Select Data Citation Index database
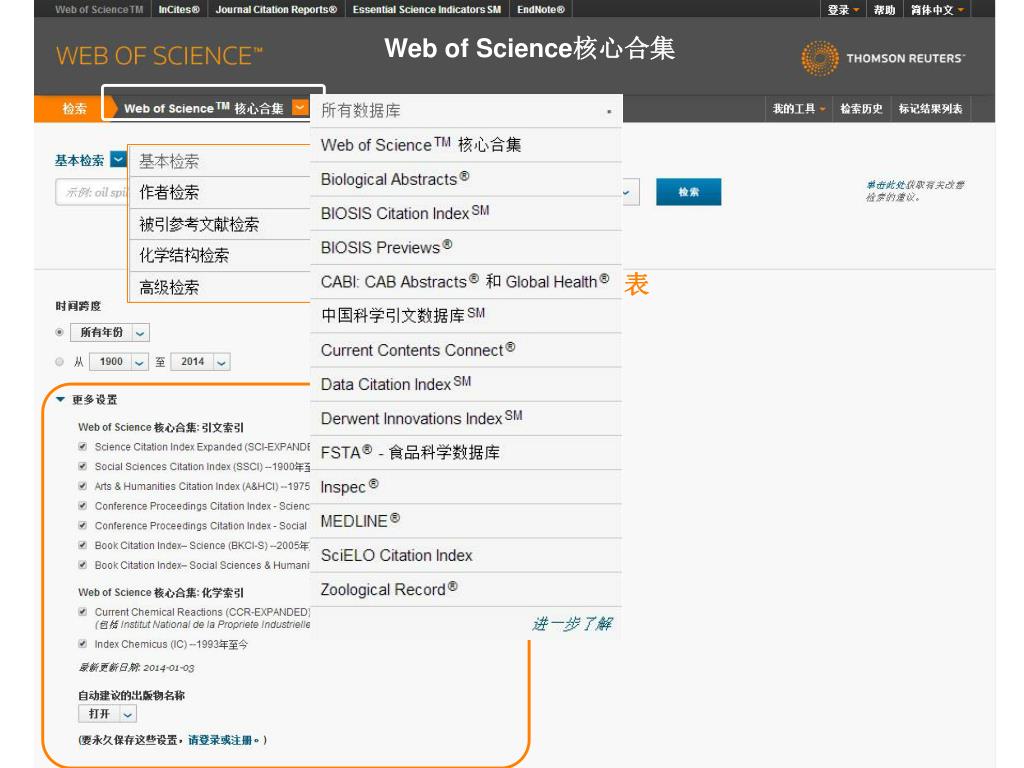Image resolution: width=1024 pixels, height=768 pixels. click(466, 384)
